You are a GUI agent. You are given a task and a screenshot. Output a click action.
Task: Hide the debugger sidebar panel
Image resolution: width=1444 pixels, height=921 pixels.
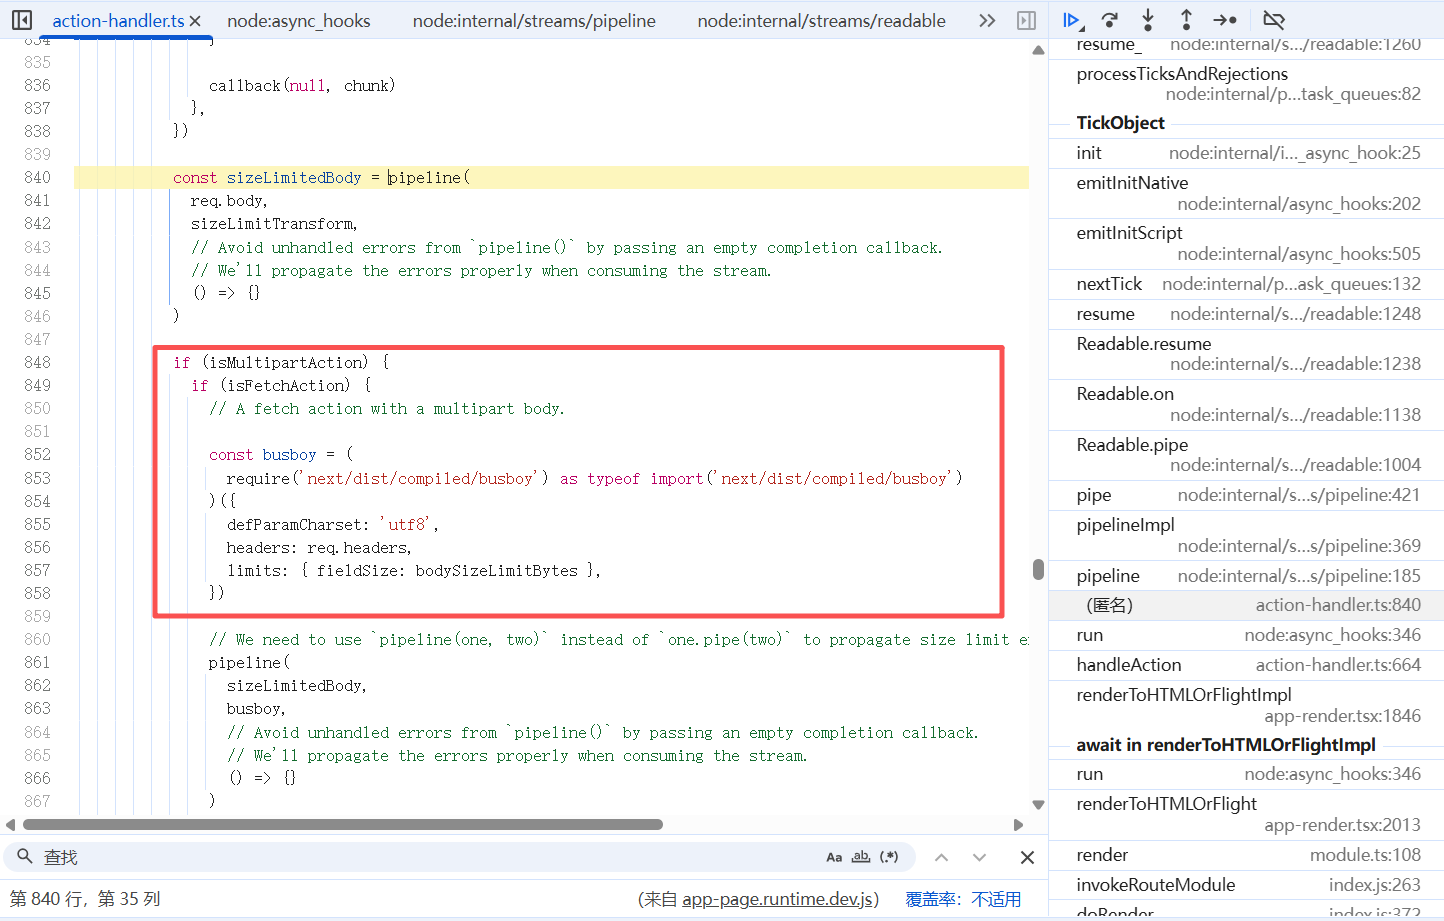[x=1026, y=20]
